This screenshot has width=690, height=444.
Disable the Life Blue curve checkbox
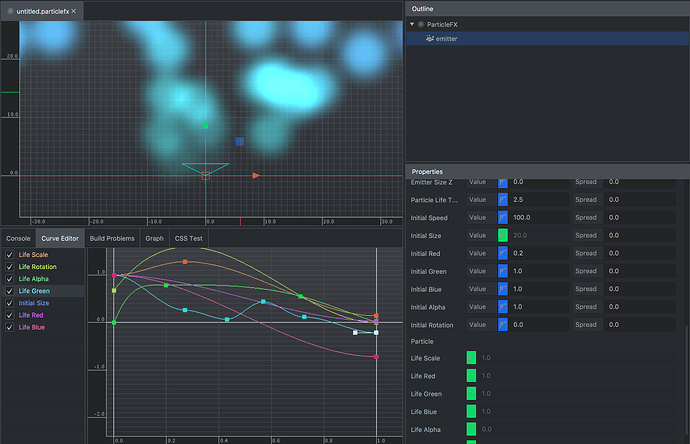(10, 327)
